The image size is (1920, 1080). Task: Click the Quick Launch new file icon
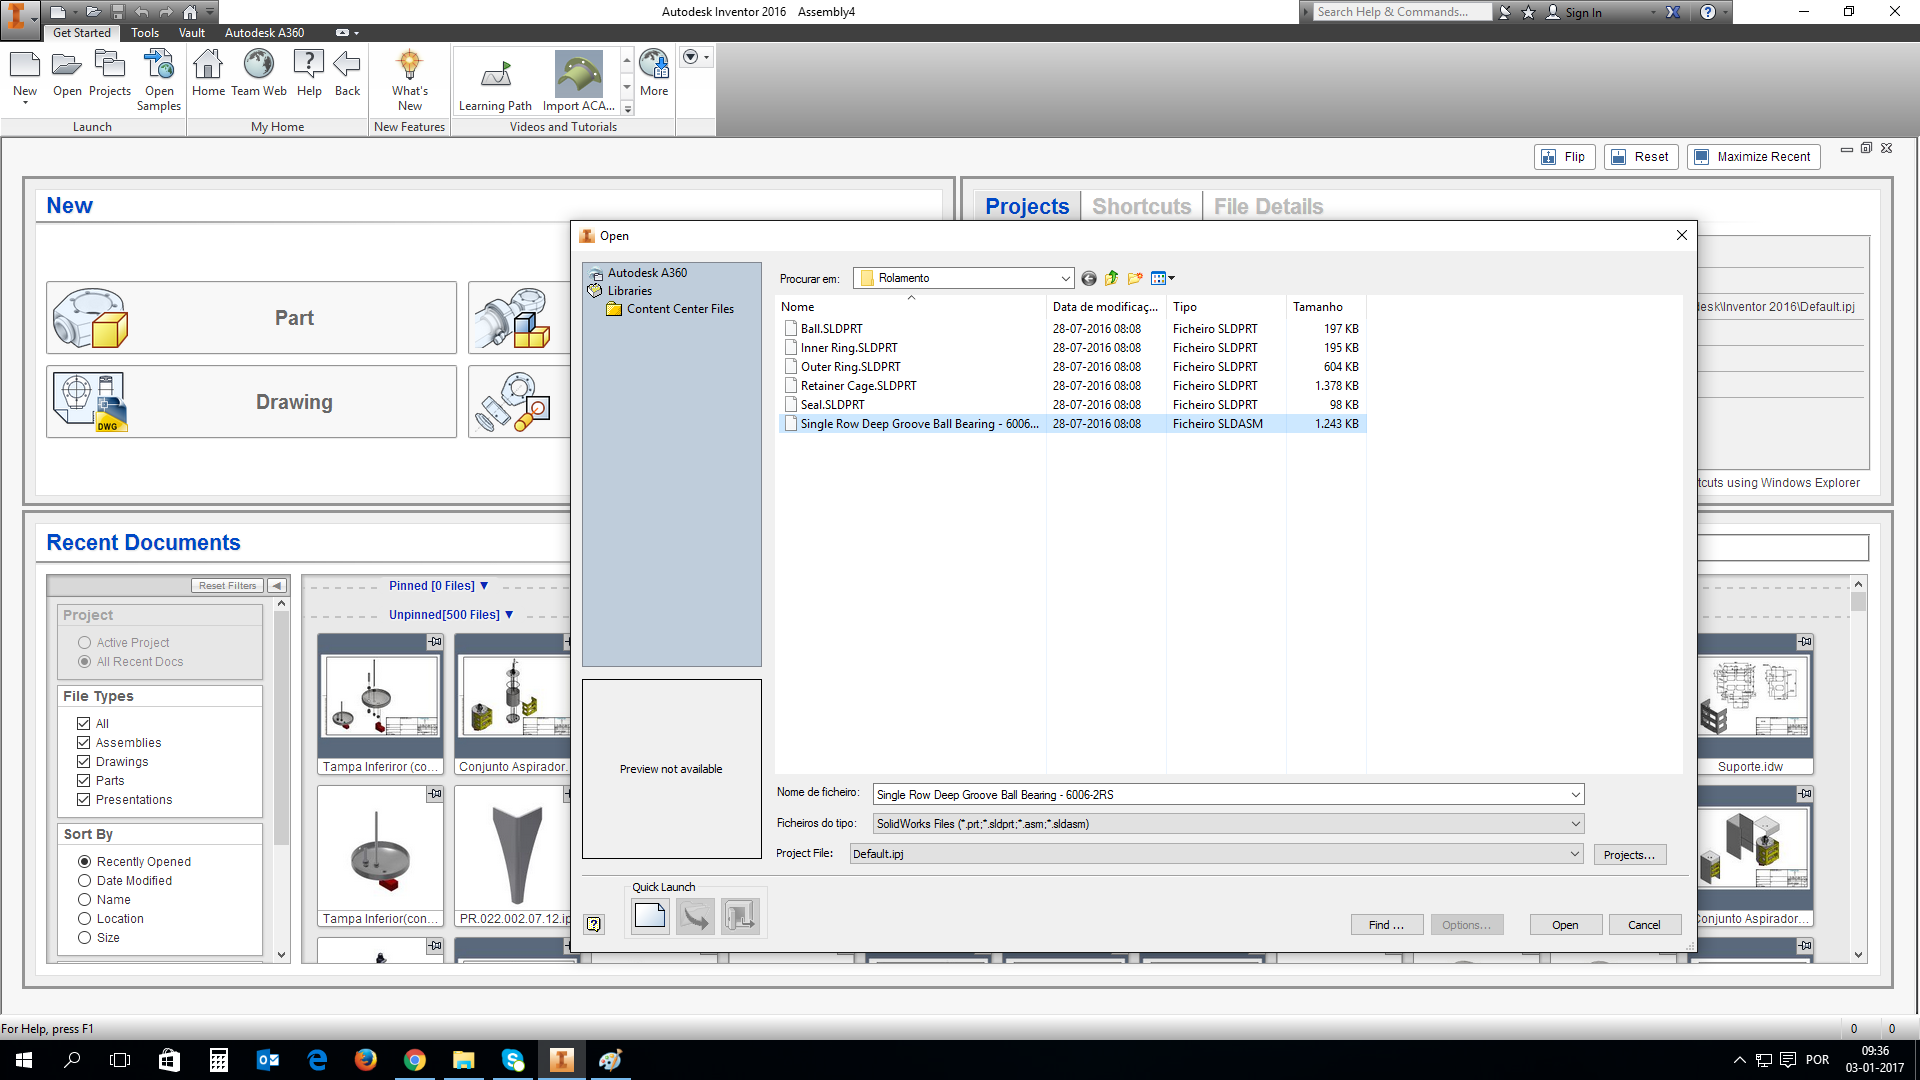650,916
